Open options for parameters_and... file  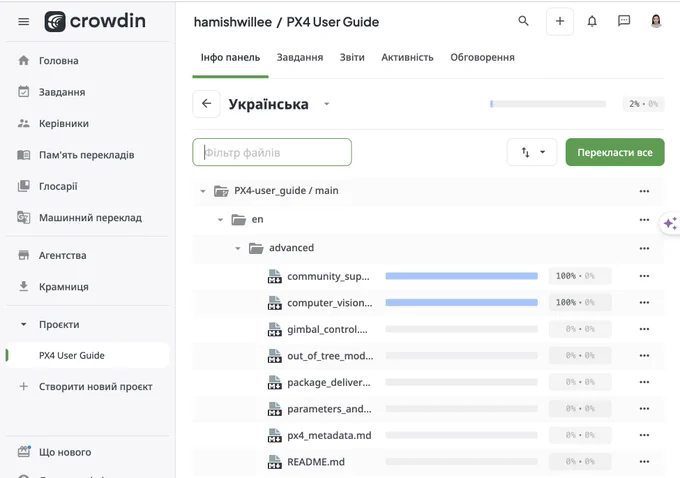(644, 409)
